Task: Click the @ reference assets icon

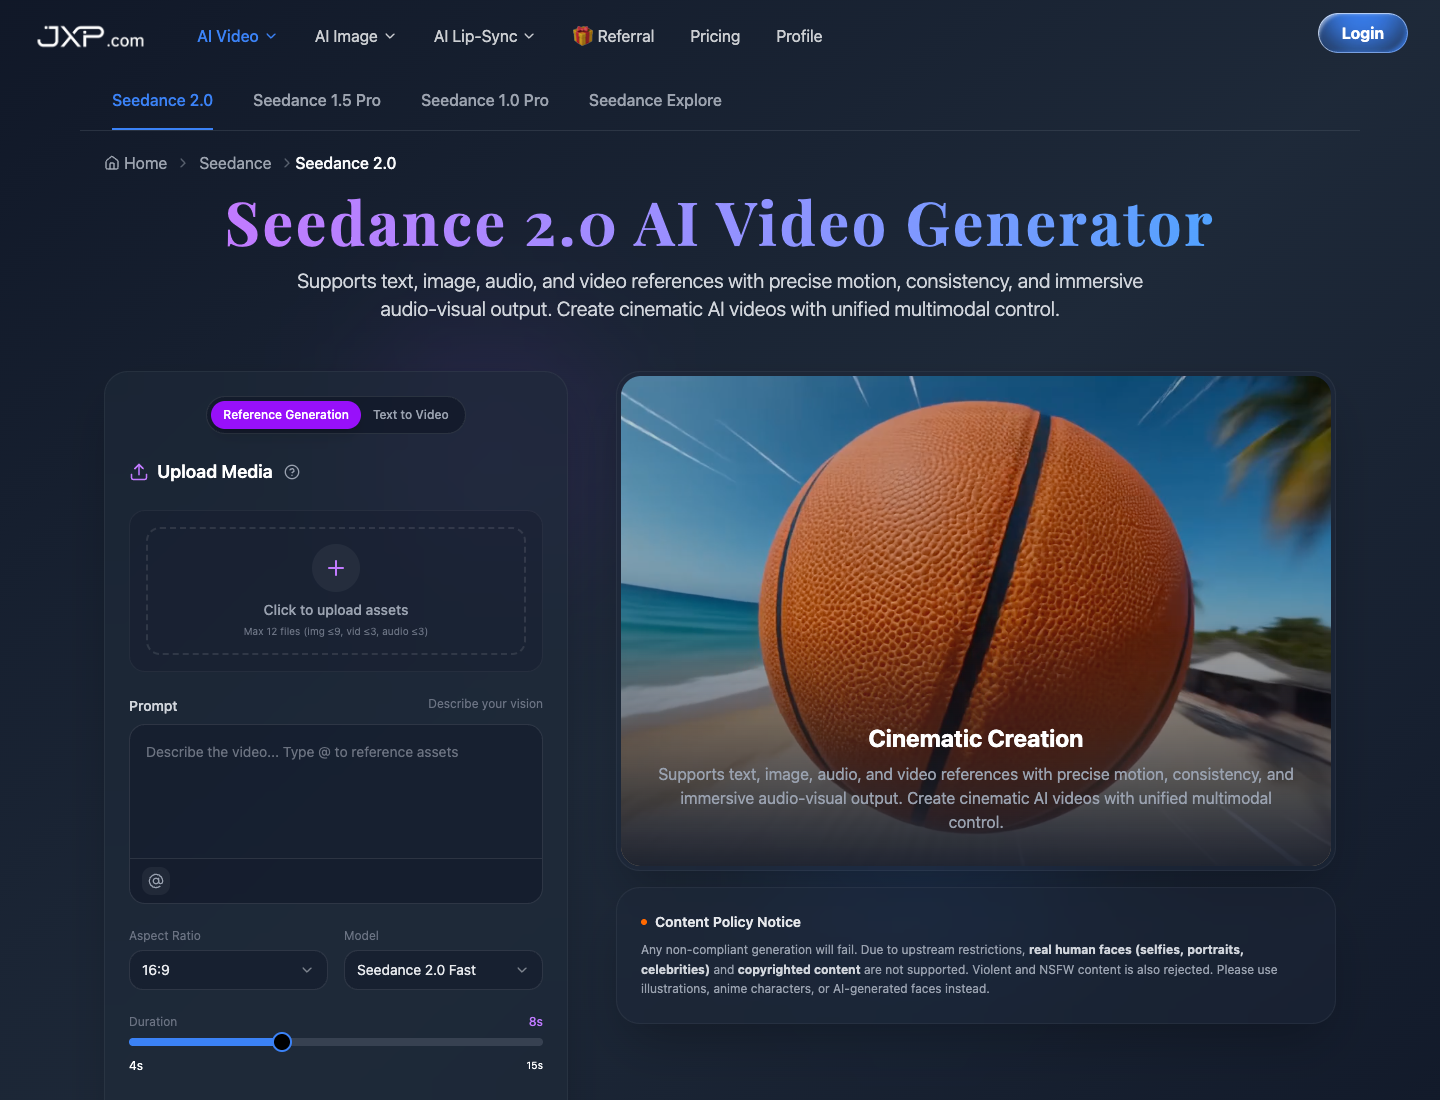Action: pos(156,881)
